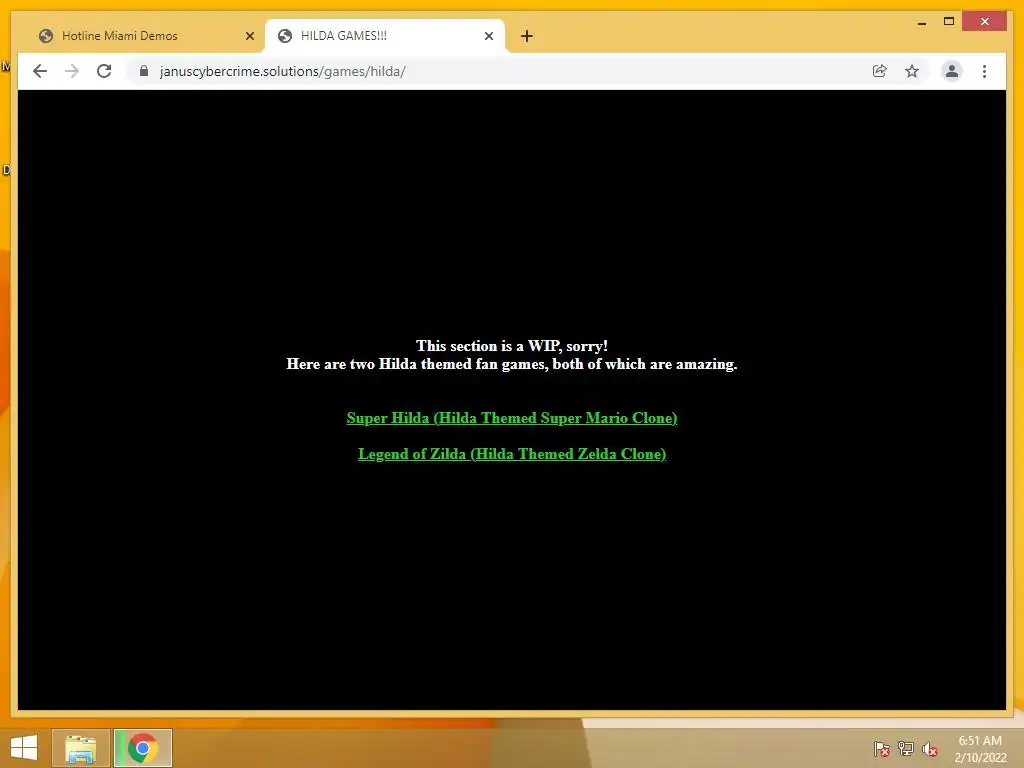Image resolution: width=1024 pixels, height=768 pixels.
Task: Open the Legend of Zilda link
Action: pyautogui.click(x=512, y=454)
